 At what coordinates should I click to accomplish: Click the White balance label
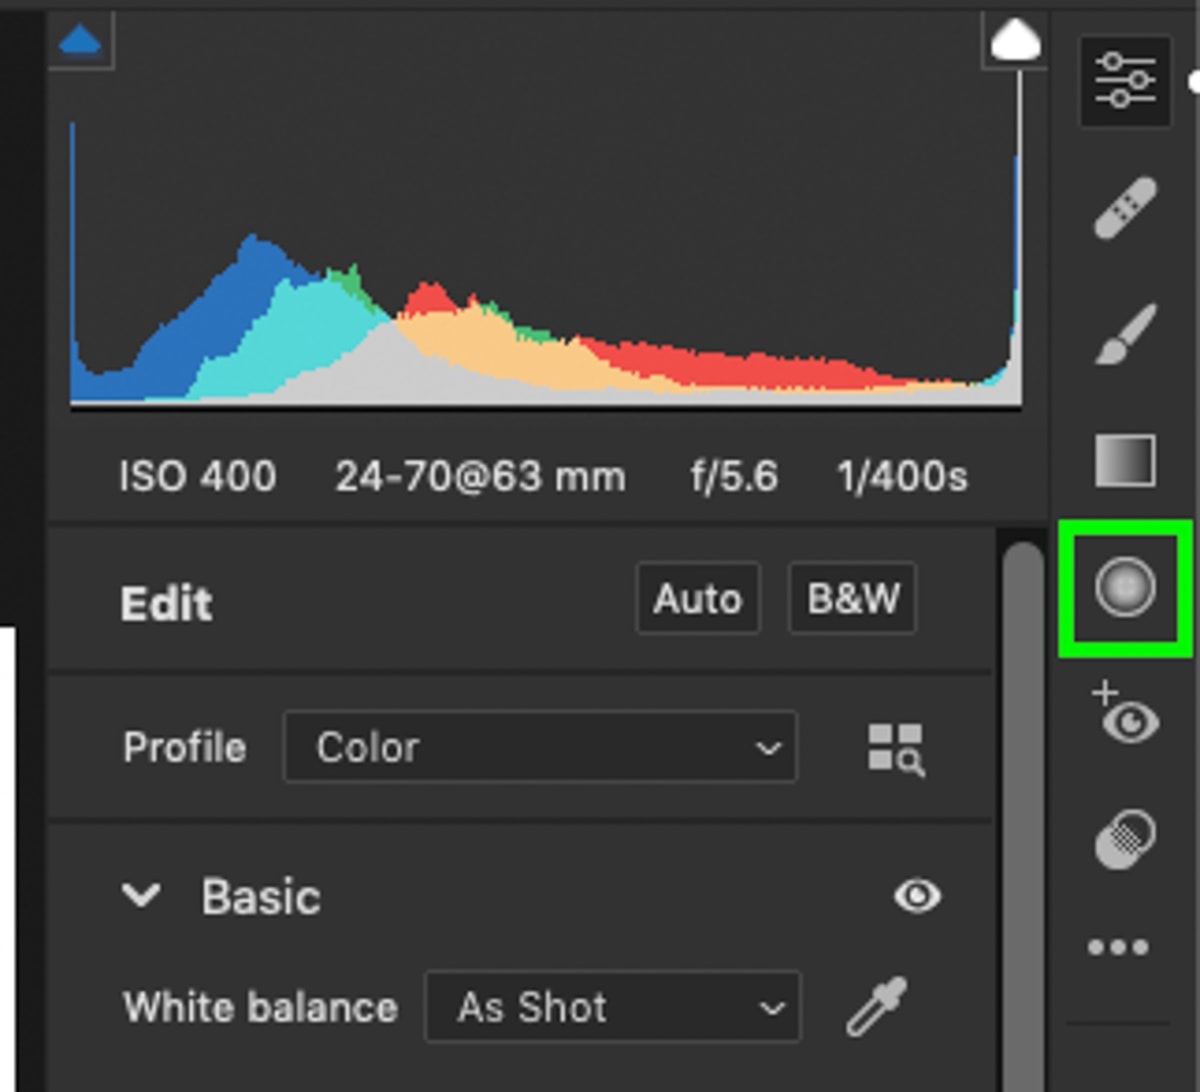[x=260, y=1007]
